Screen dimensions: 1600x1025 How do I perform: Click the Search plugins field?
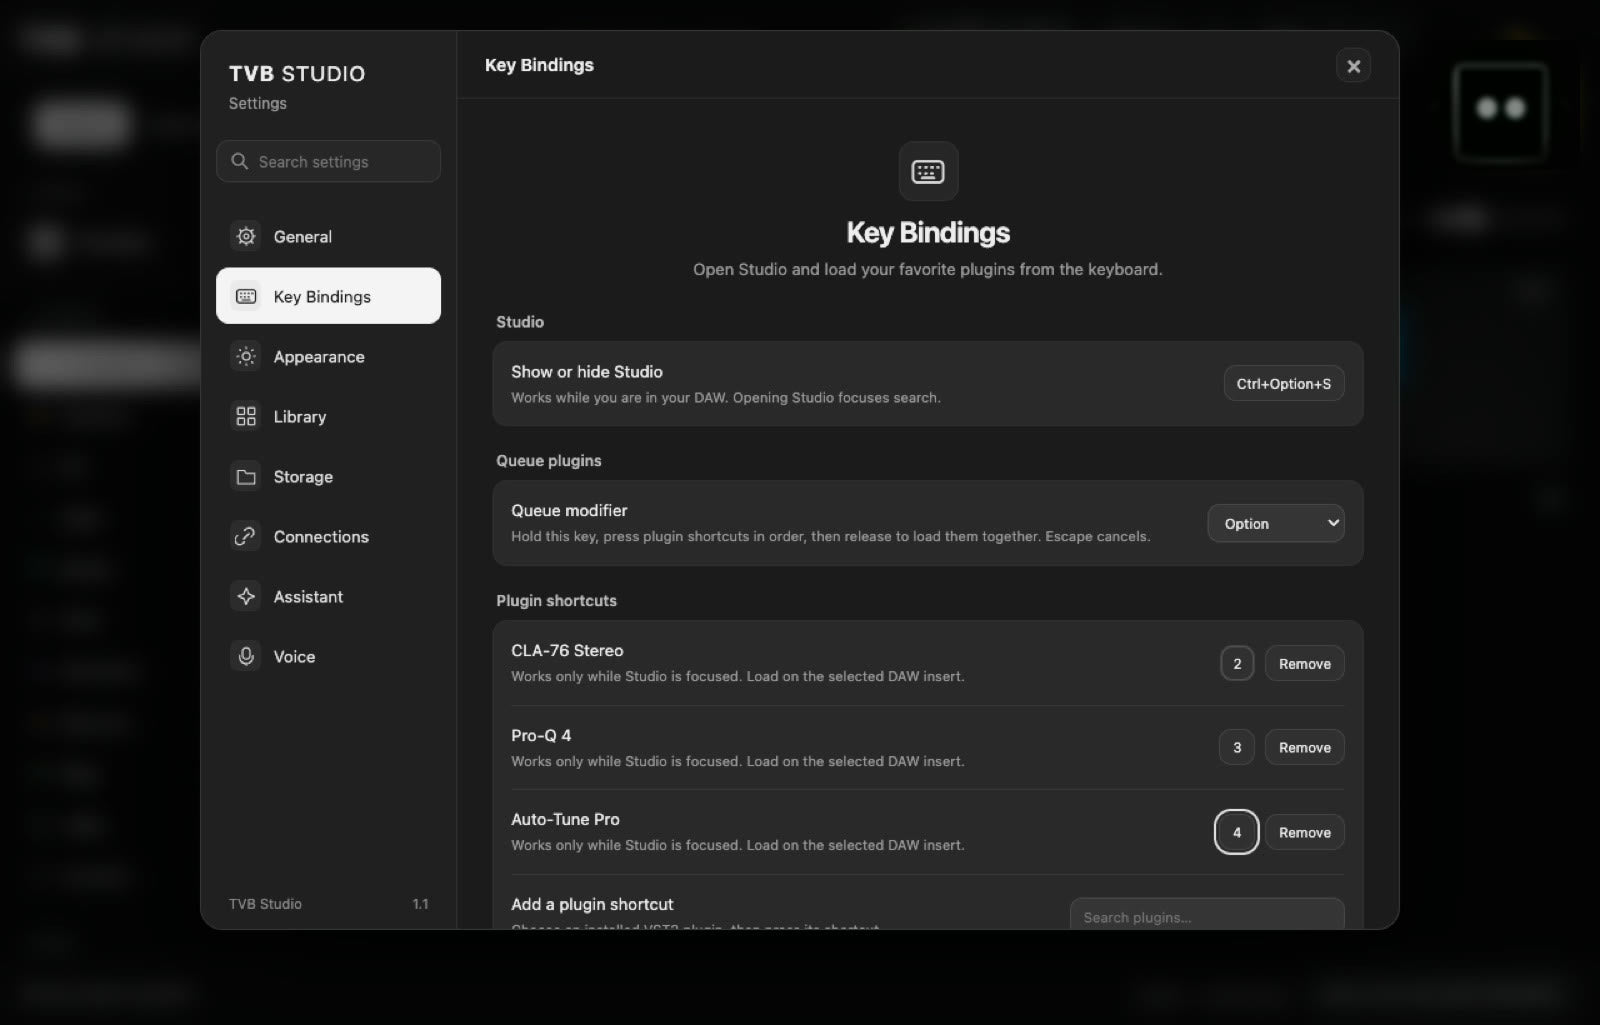(x=1207, y=915)
